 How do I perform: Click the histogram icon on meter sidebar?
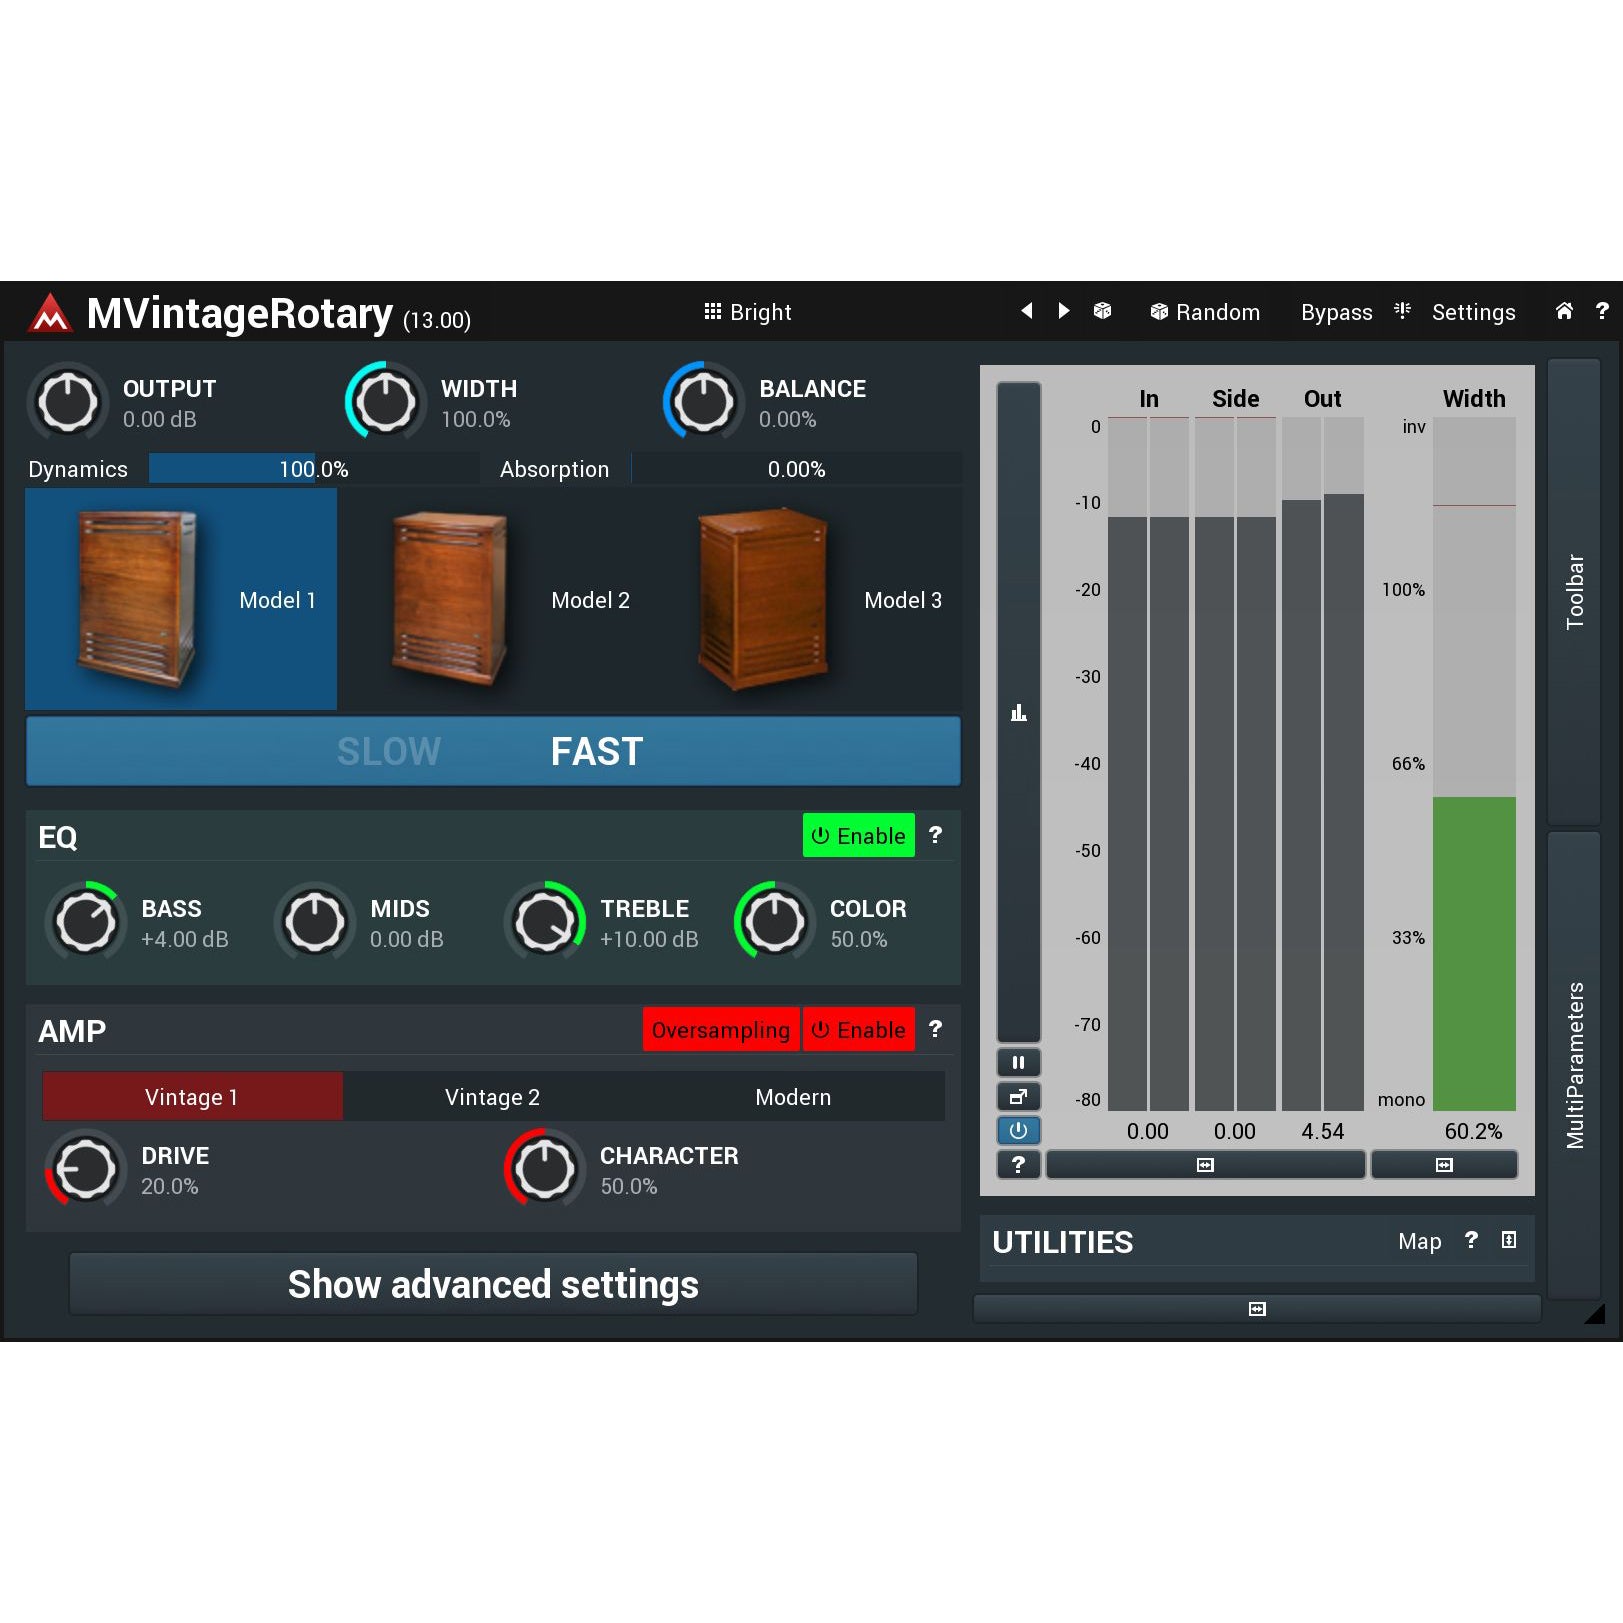point(1018,713)
